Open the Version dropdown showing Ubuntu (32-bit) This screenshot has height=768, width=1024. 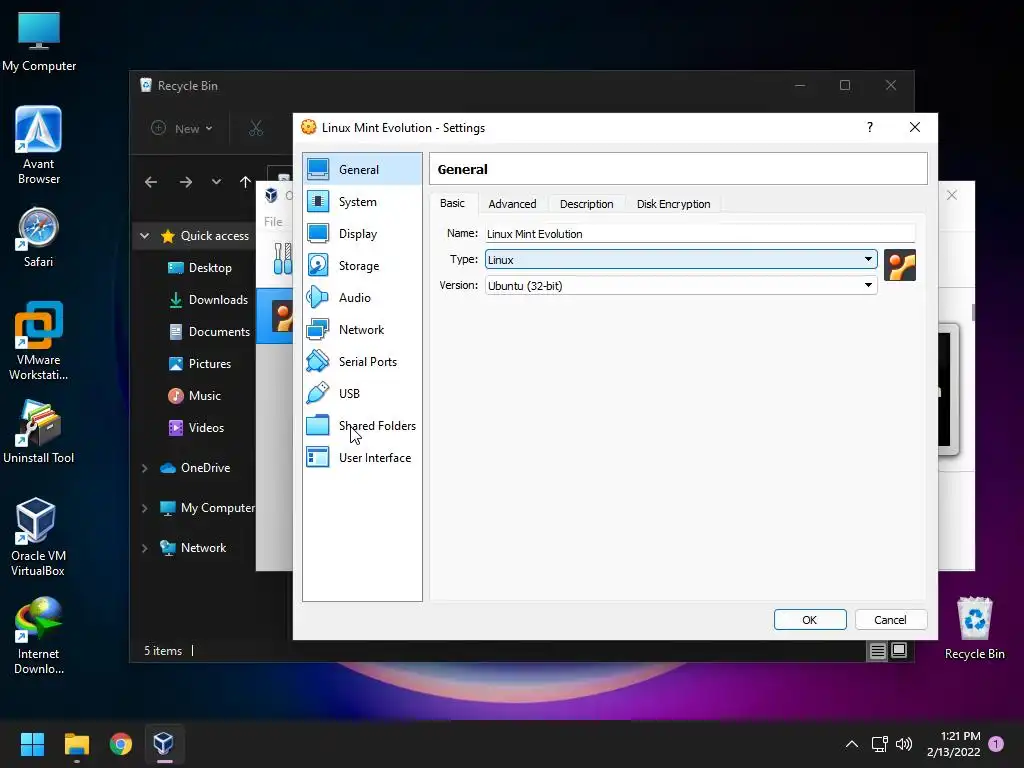pos(680,285)
